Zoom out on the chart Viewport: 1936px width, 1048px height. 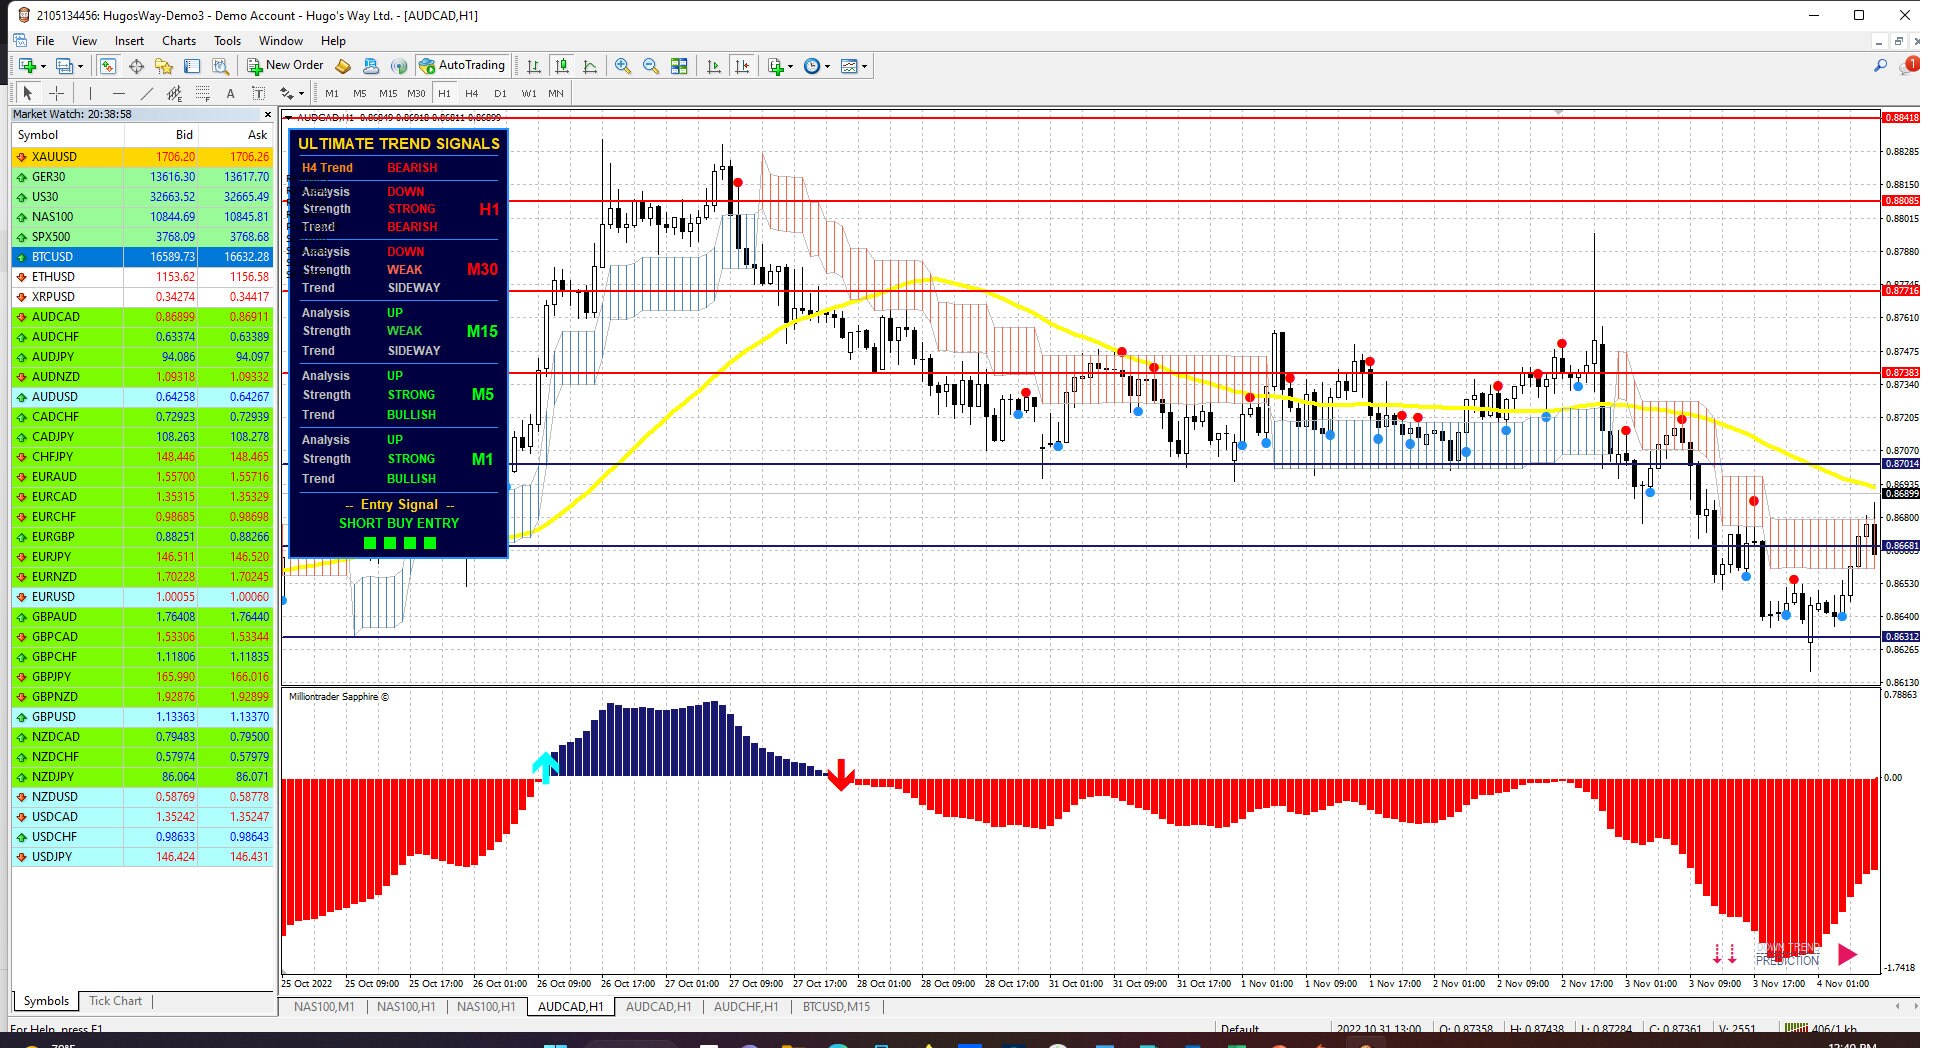tap(649, 66)
